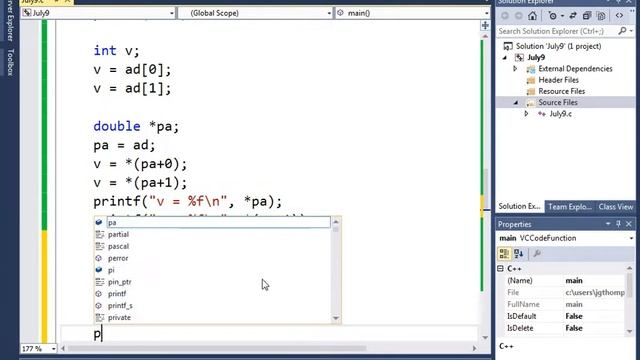This screenshot has height=360, width=640.
Task: Toggle auto-hide pin on Properties panel
Action: [x=618, y=224]
